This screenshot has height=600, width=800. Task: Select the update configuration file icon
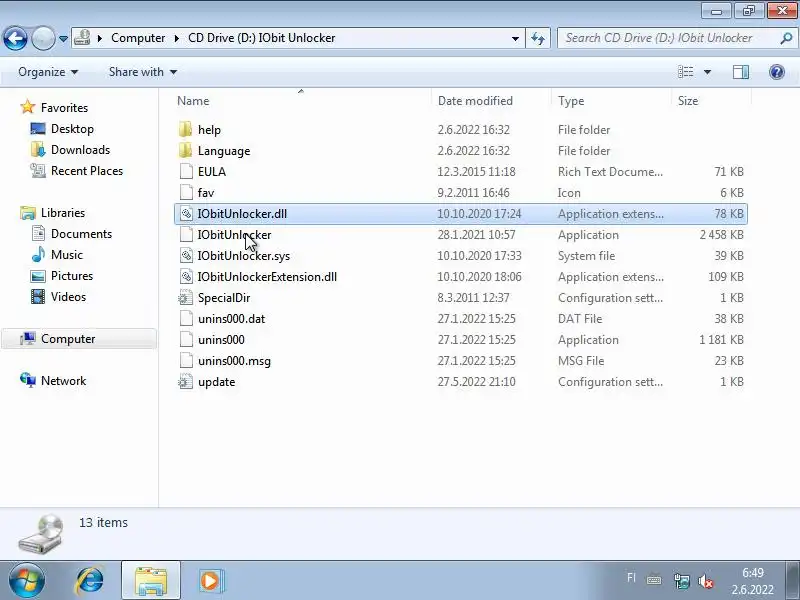[186, 382]
